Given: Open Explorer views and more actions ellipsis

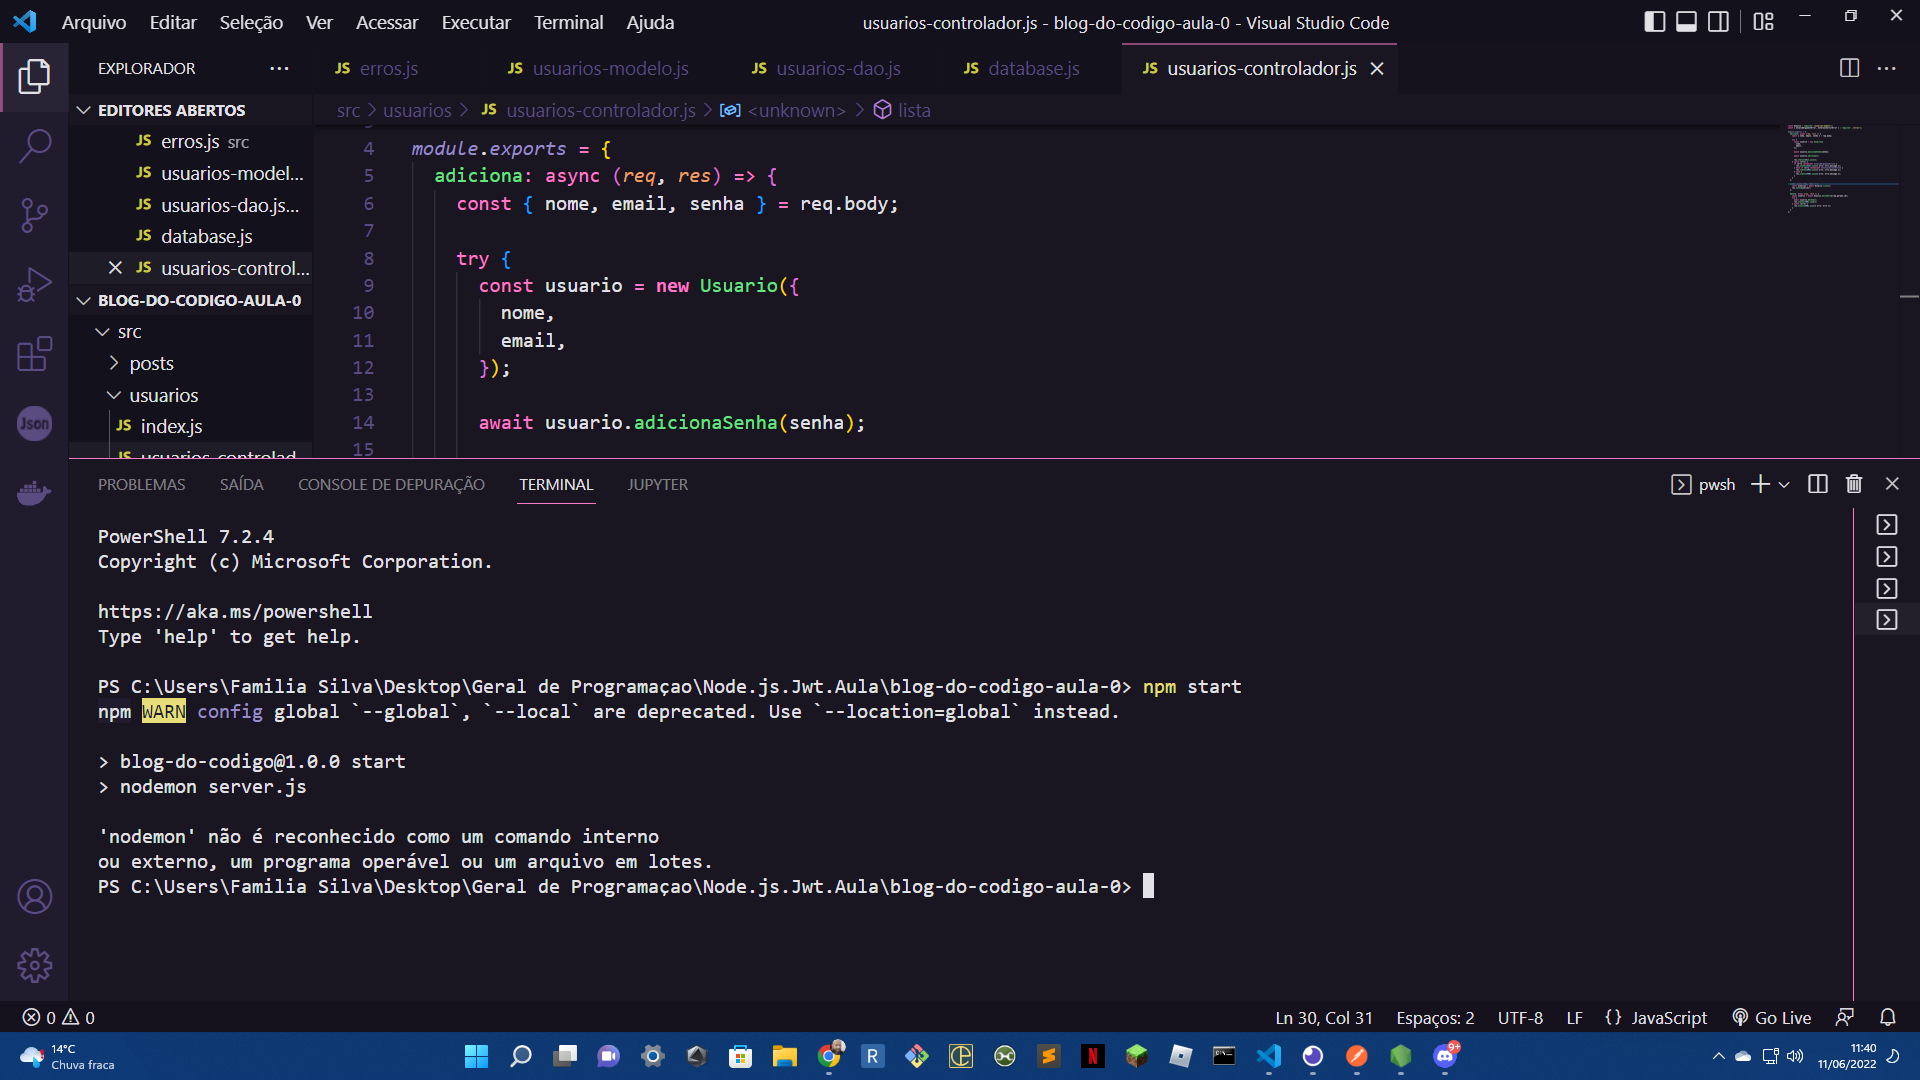Looking at the screenshot, I should click(279, 68).
